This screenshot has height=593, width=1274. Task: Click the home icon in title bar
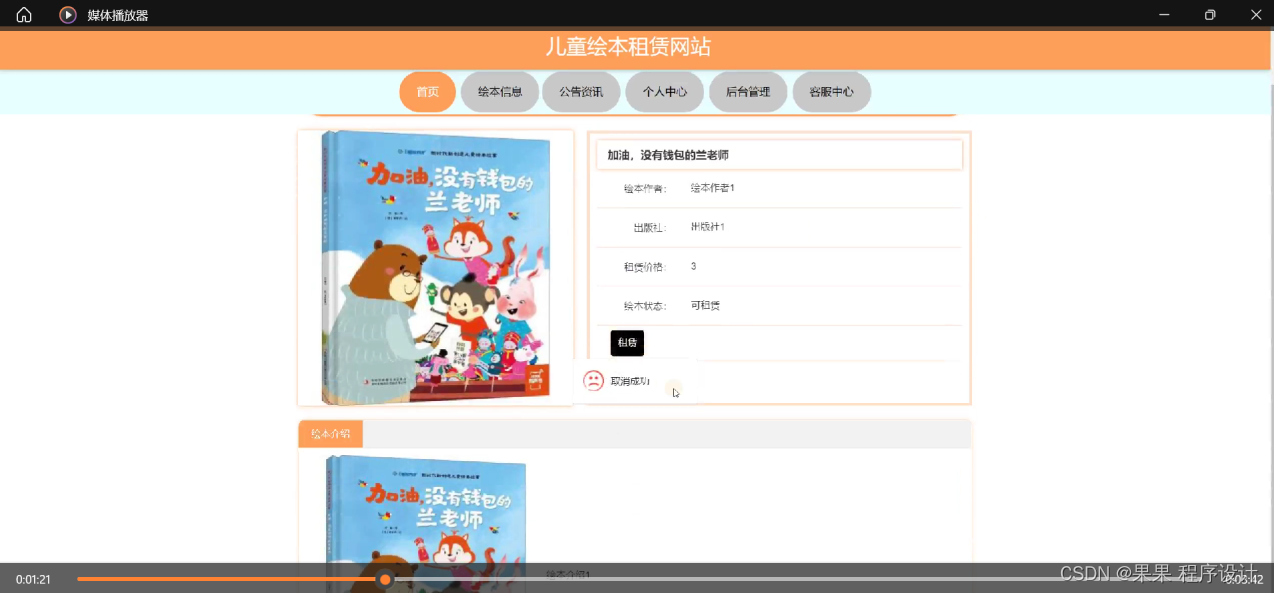[x=24, y=15]
